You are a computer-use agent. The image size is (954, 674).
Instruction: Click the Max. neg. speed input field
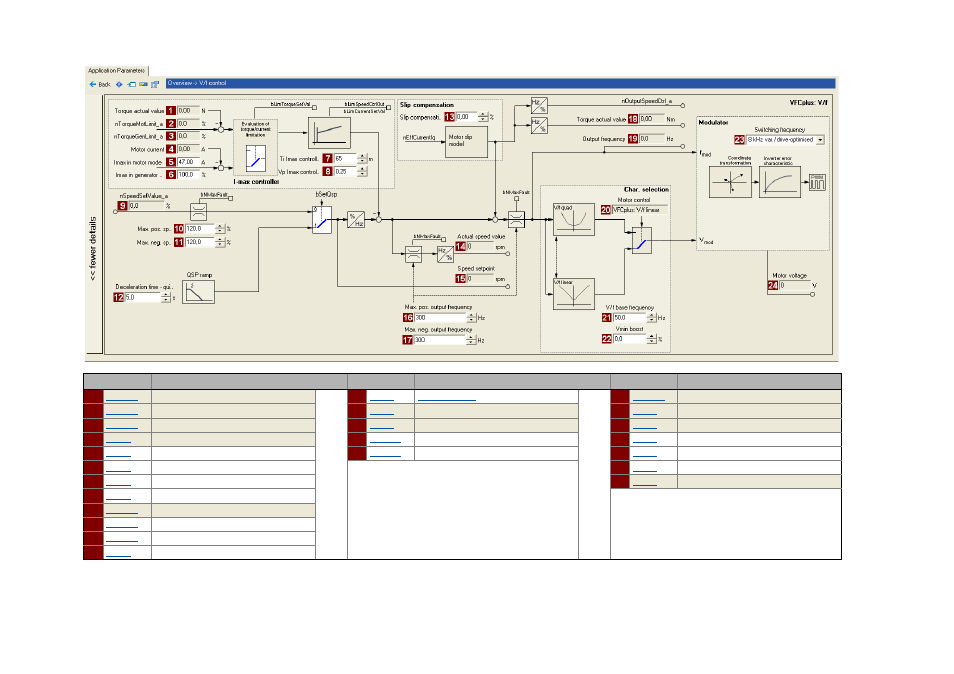click(200, 242)
